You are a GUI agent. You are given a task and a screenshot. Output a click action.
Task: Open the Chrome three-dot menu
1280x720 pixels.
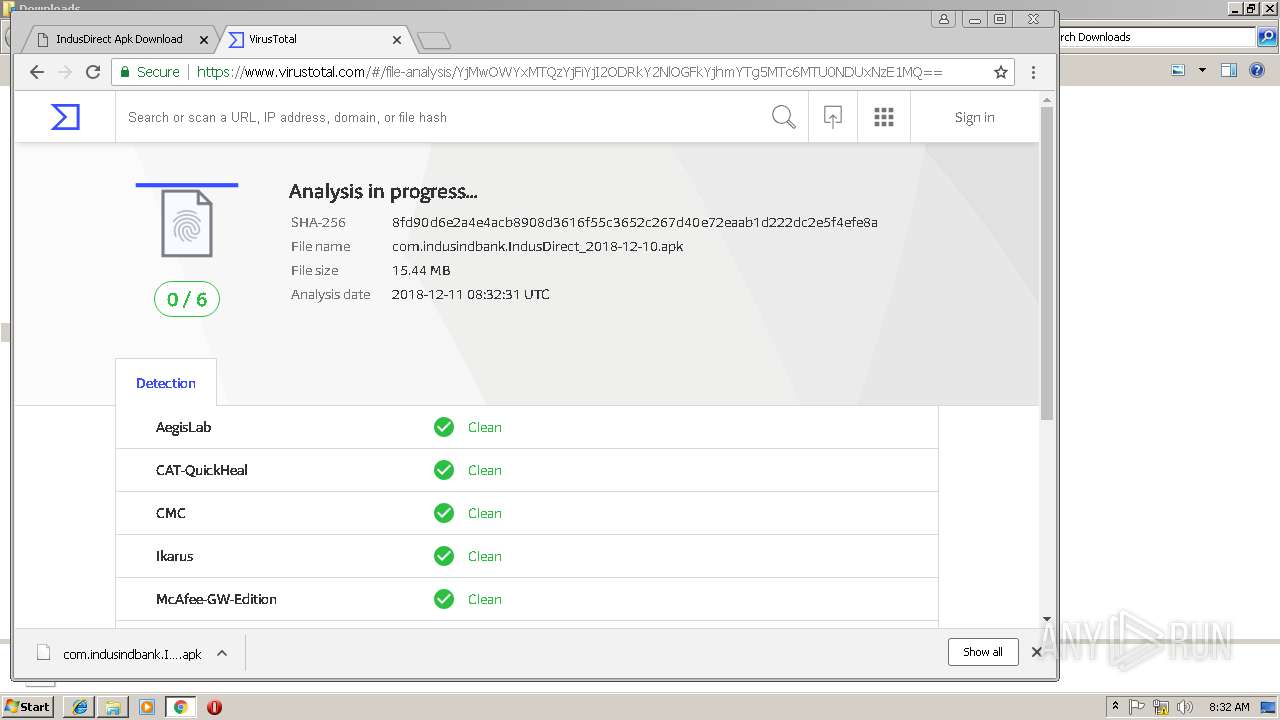click(1033, 72)
